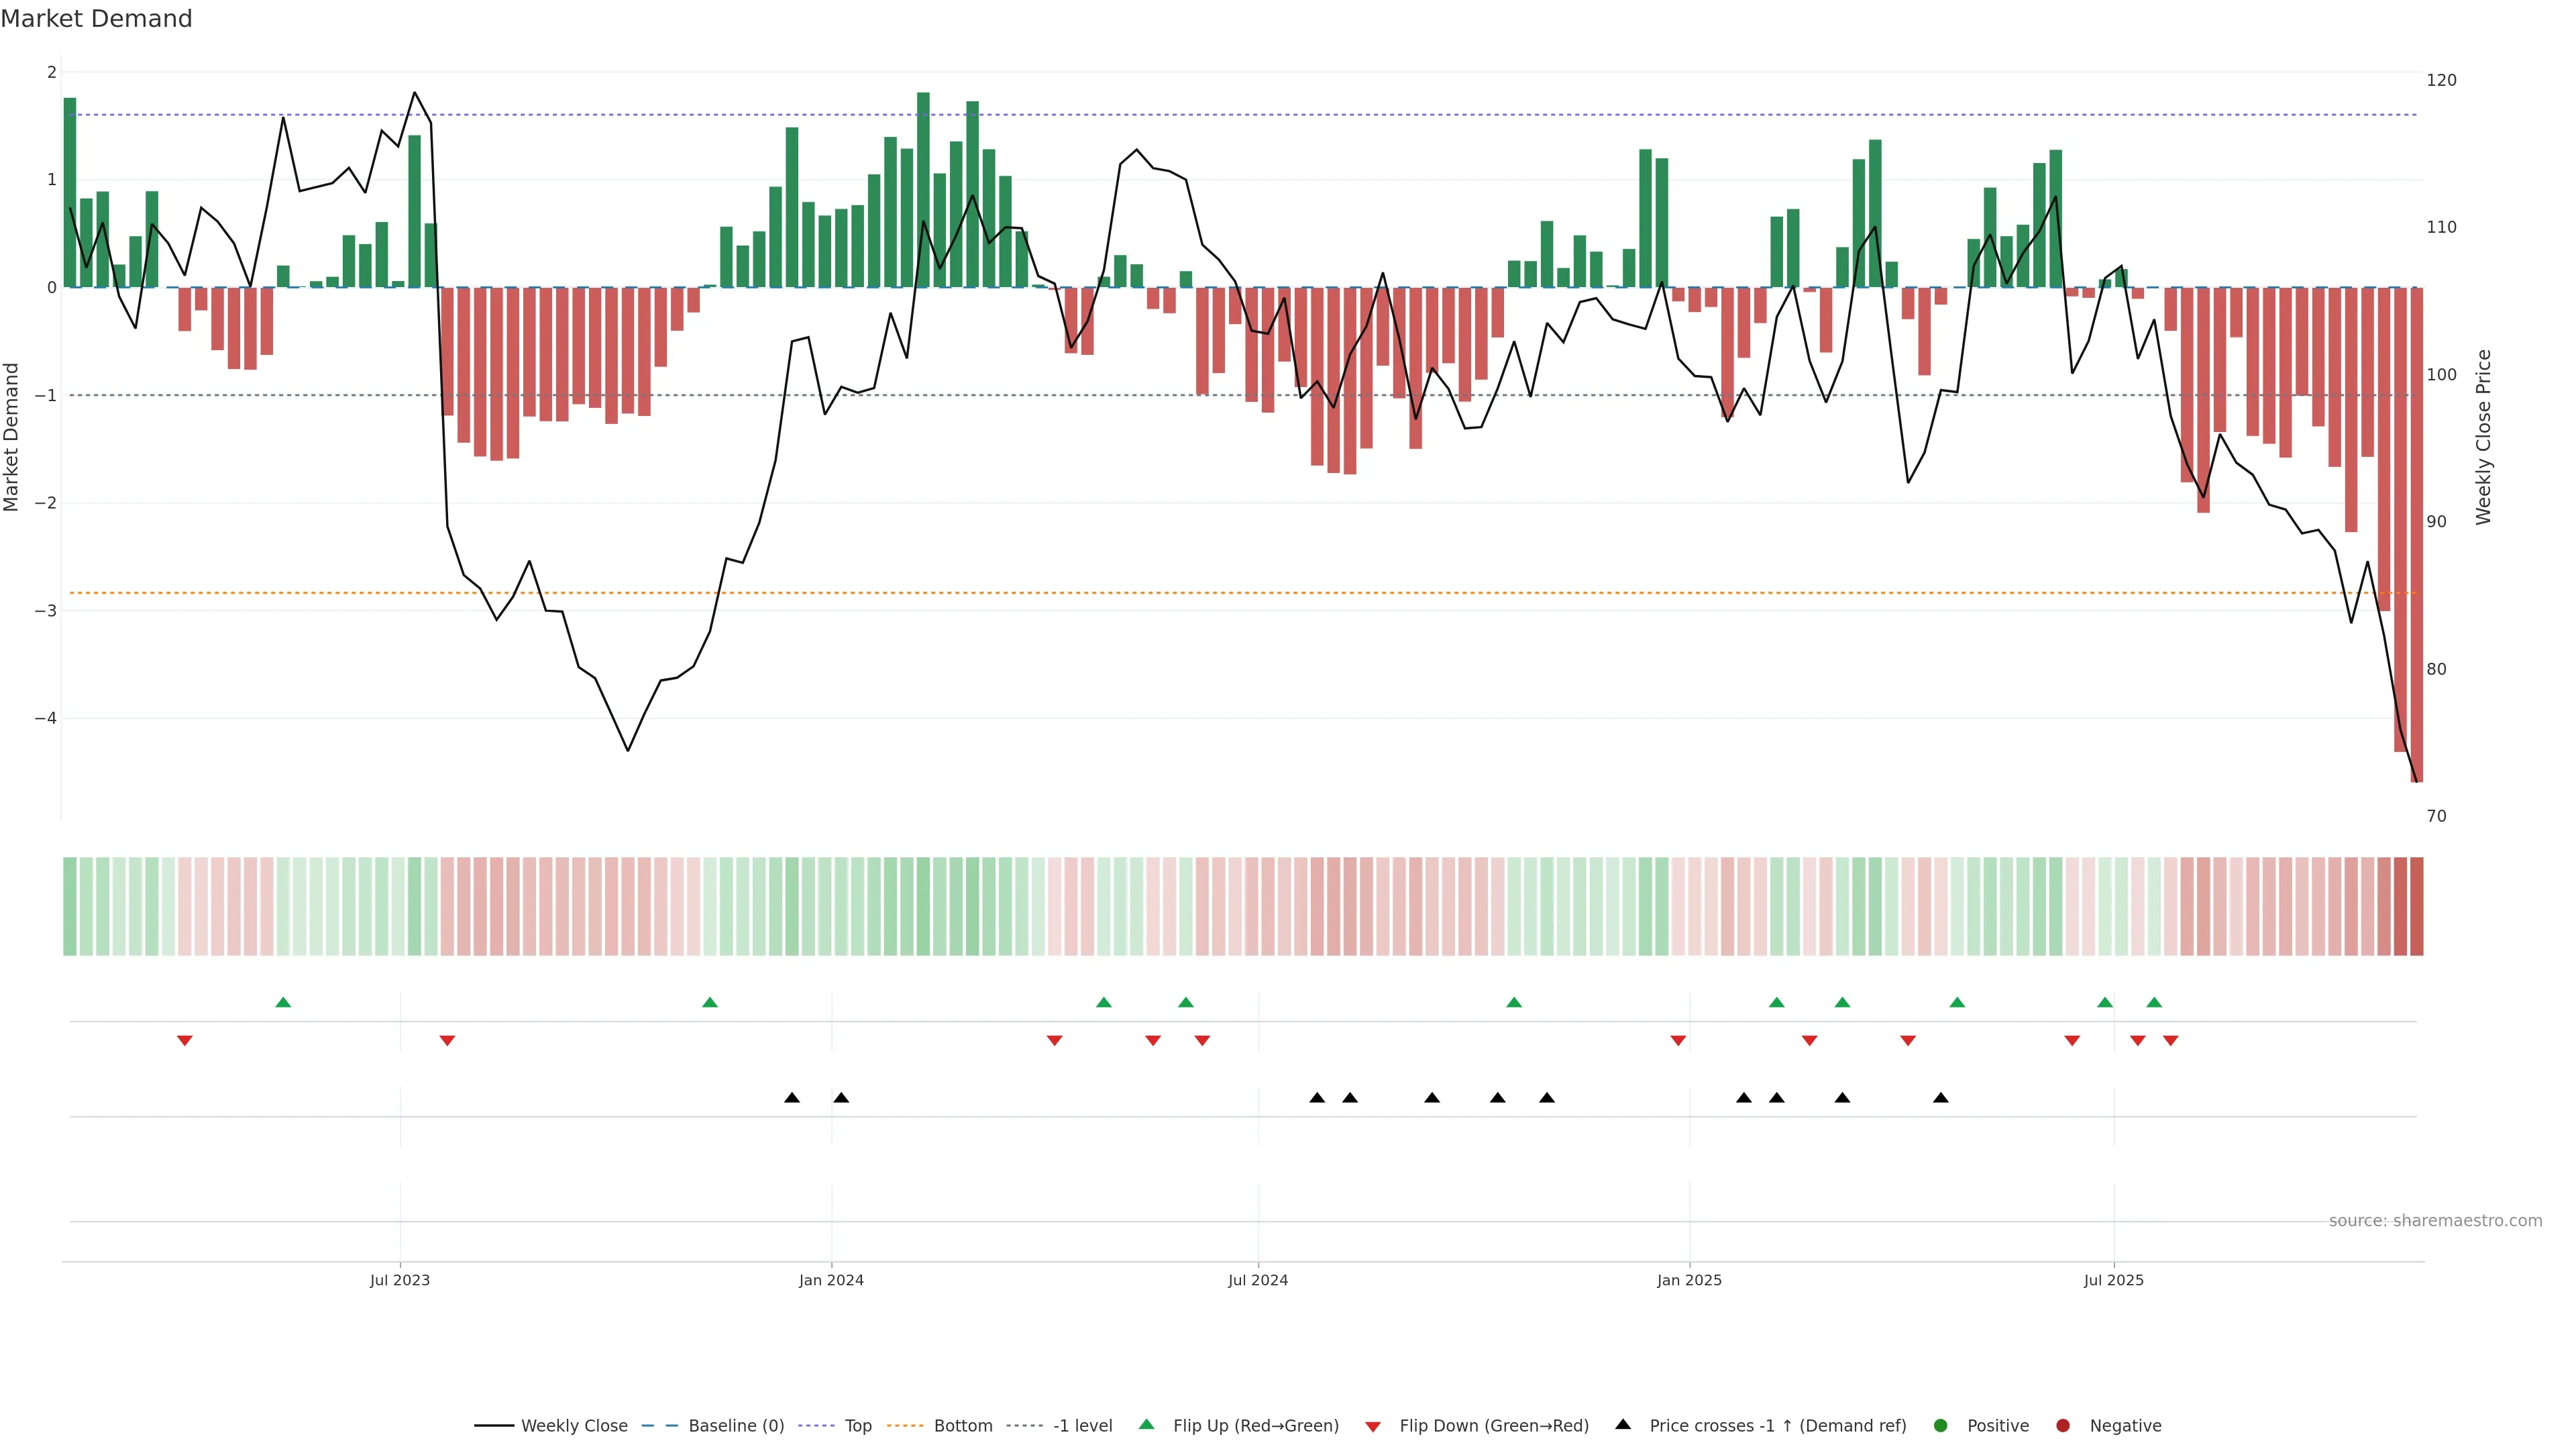Click the Negative red circle legend icon
Image resolution: width=2576 pixels, height=1449 pixels.
coord(2063,1425)
